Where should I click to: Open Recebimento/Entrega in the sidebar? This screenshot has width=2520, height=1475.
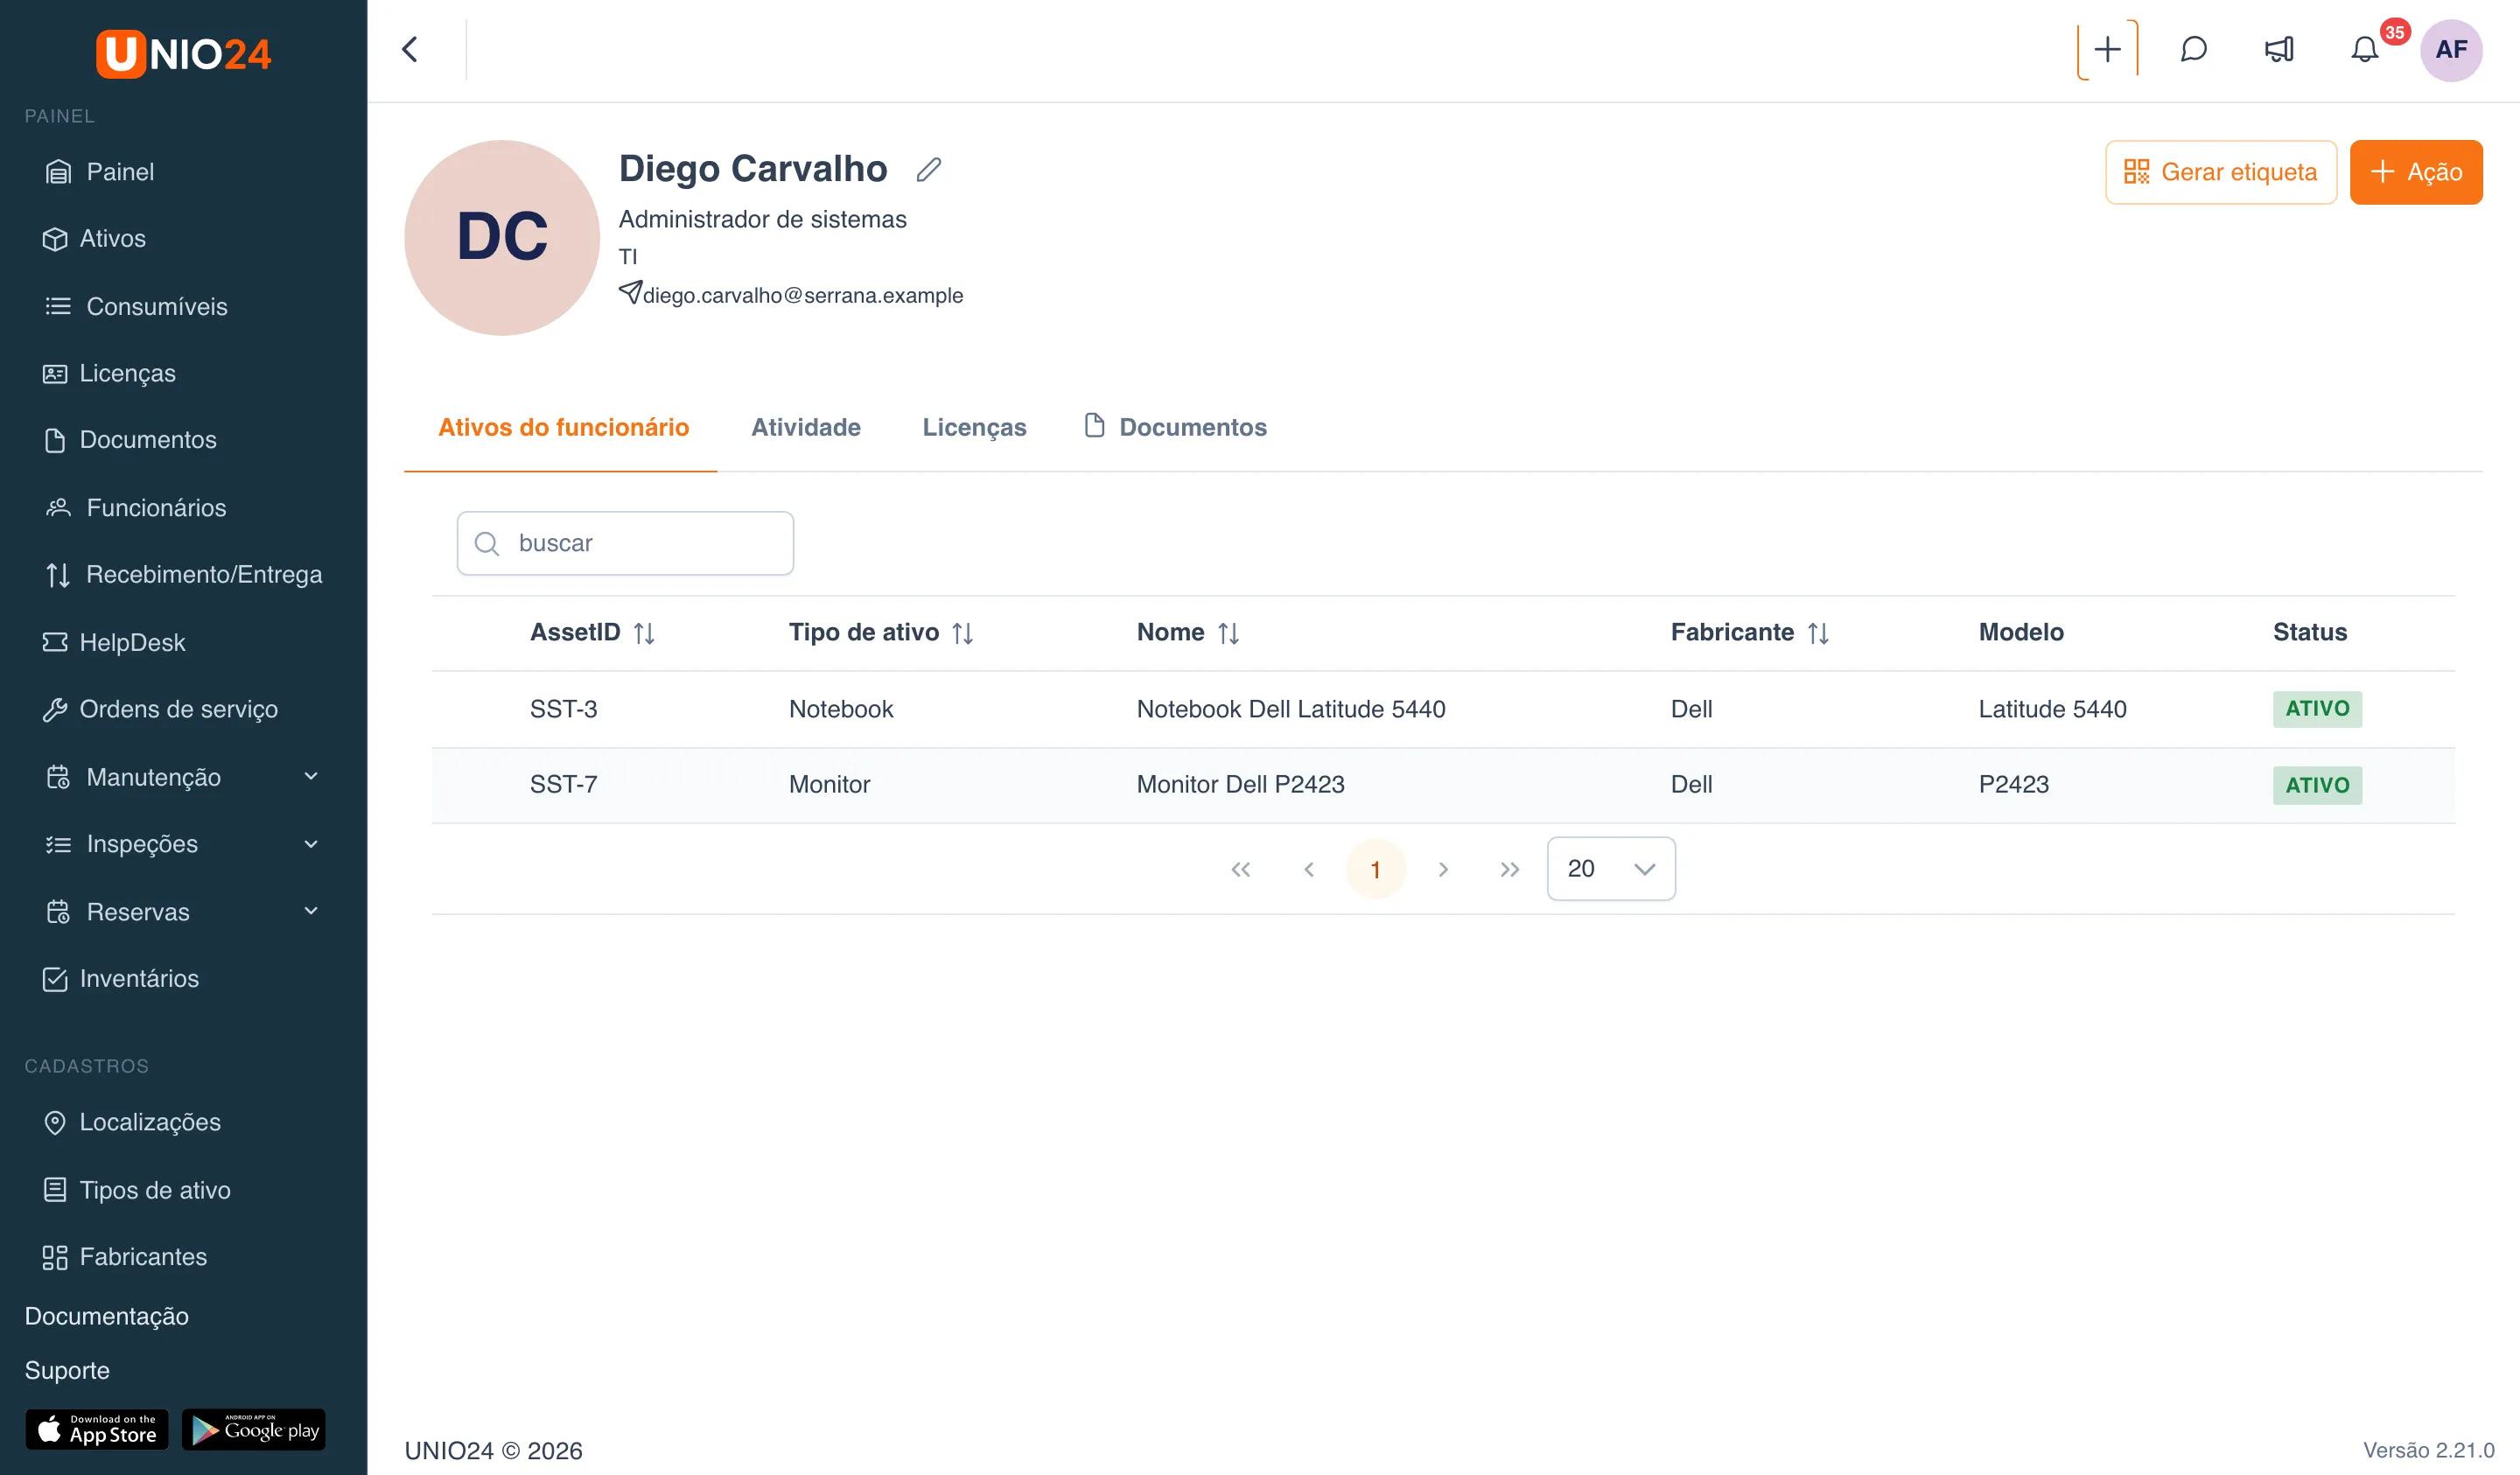(x=183, y=575)
